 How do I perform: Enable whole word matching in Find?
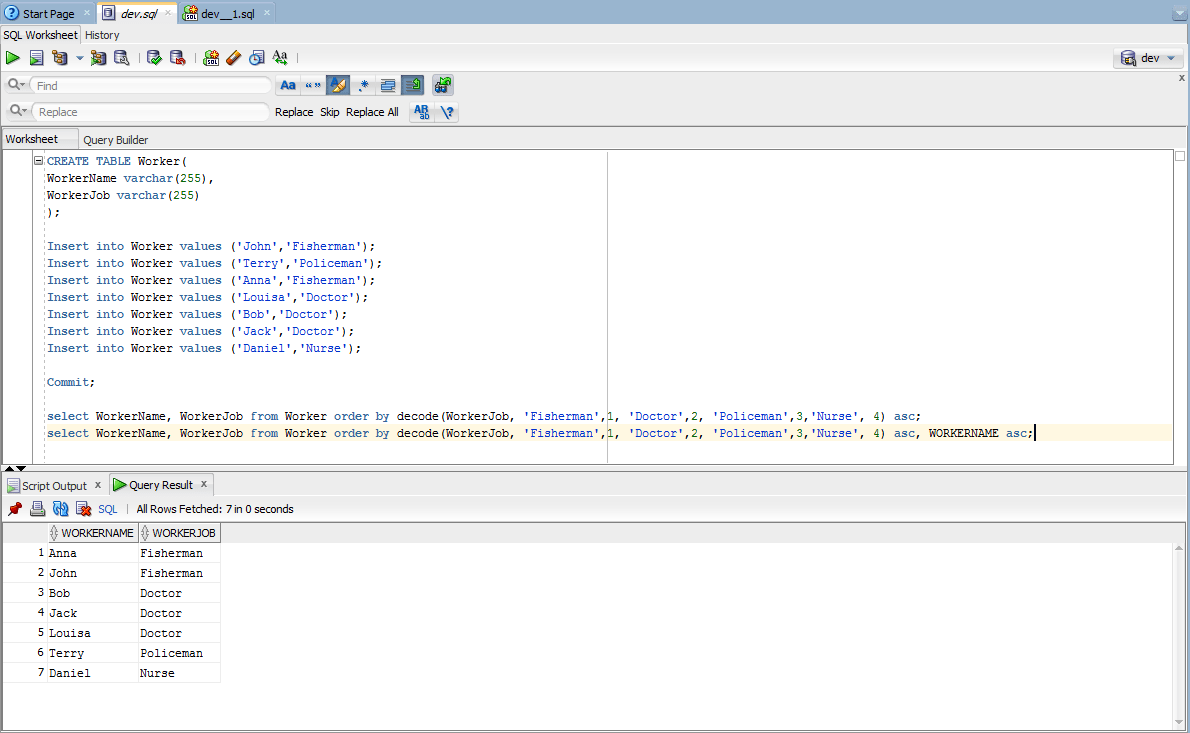(311, 85)
